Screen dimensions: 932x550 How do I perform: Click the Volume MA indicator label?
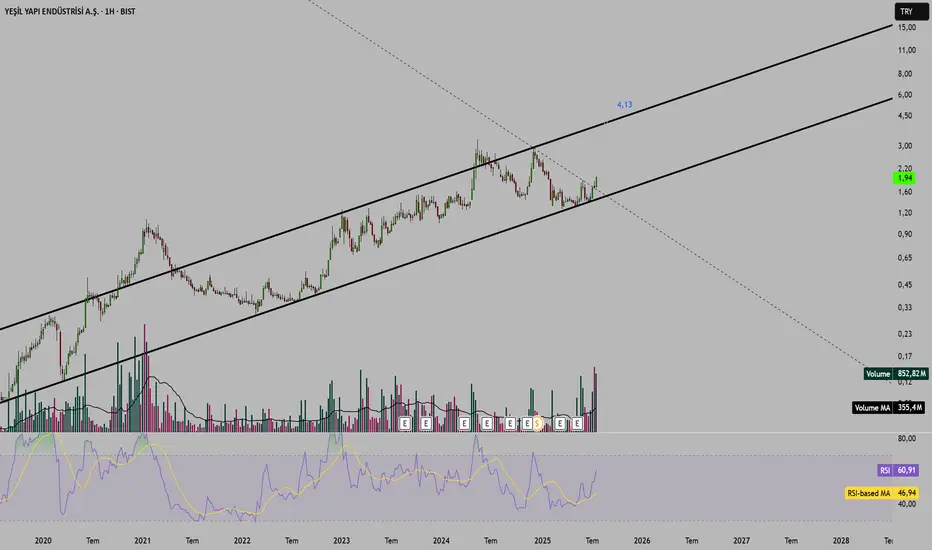pos(872,407)
